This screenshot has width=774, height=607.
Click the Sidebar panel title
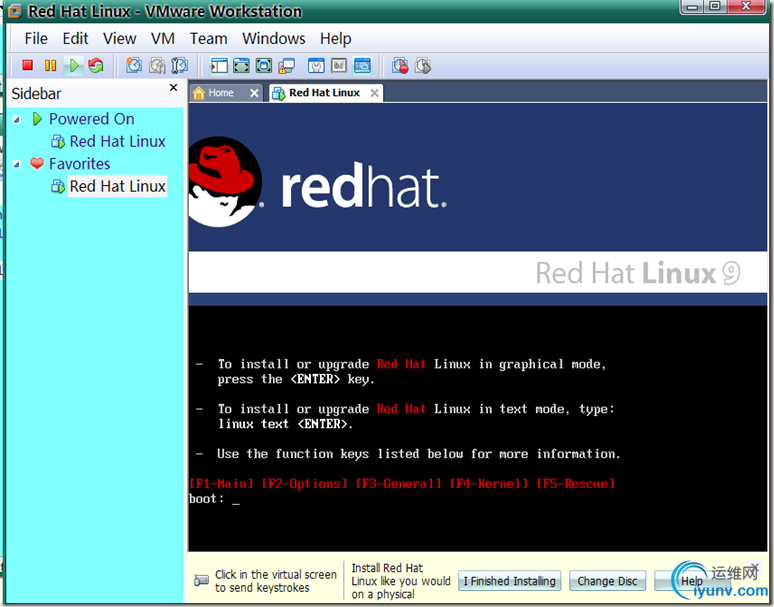(x=37, y=93)
